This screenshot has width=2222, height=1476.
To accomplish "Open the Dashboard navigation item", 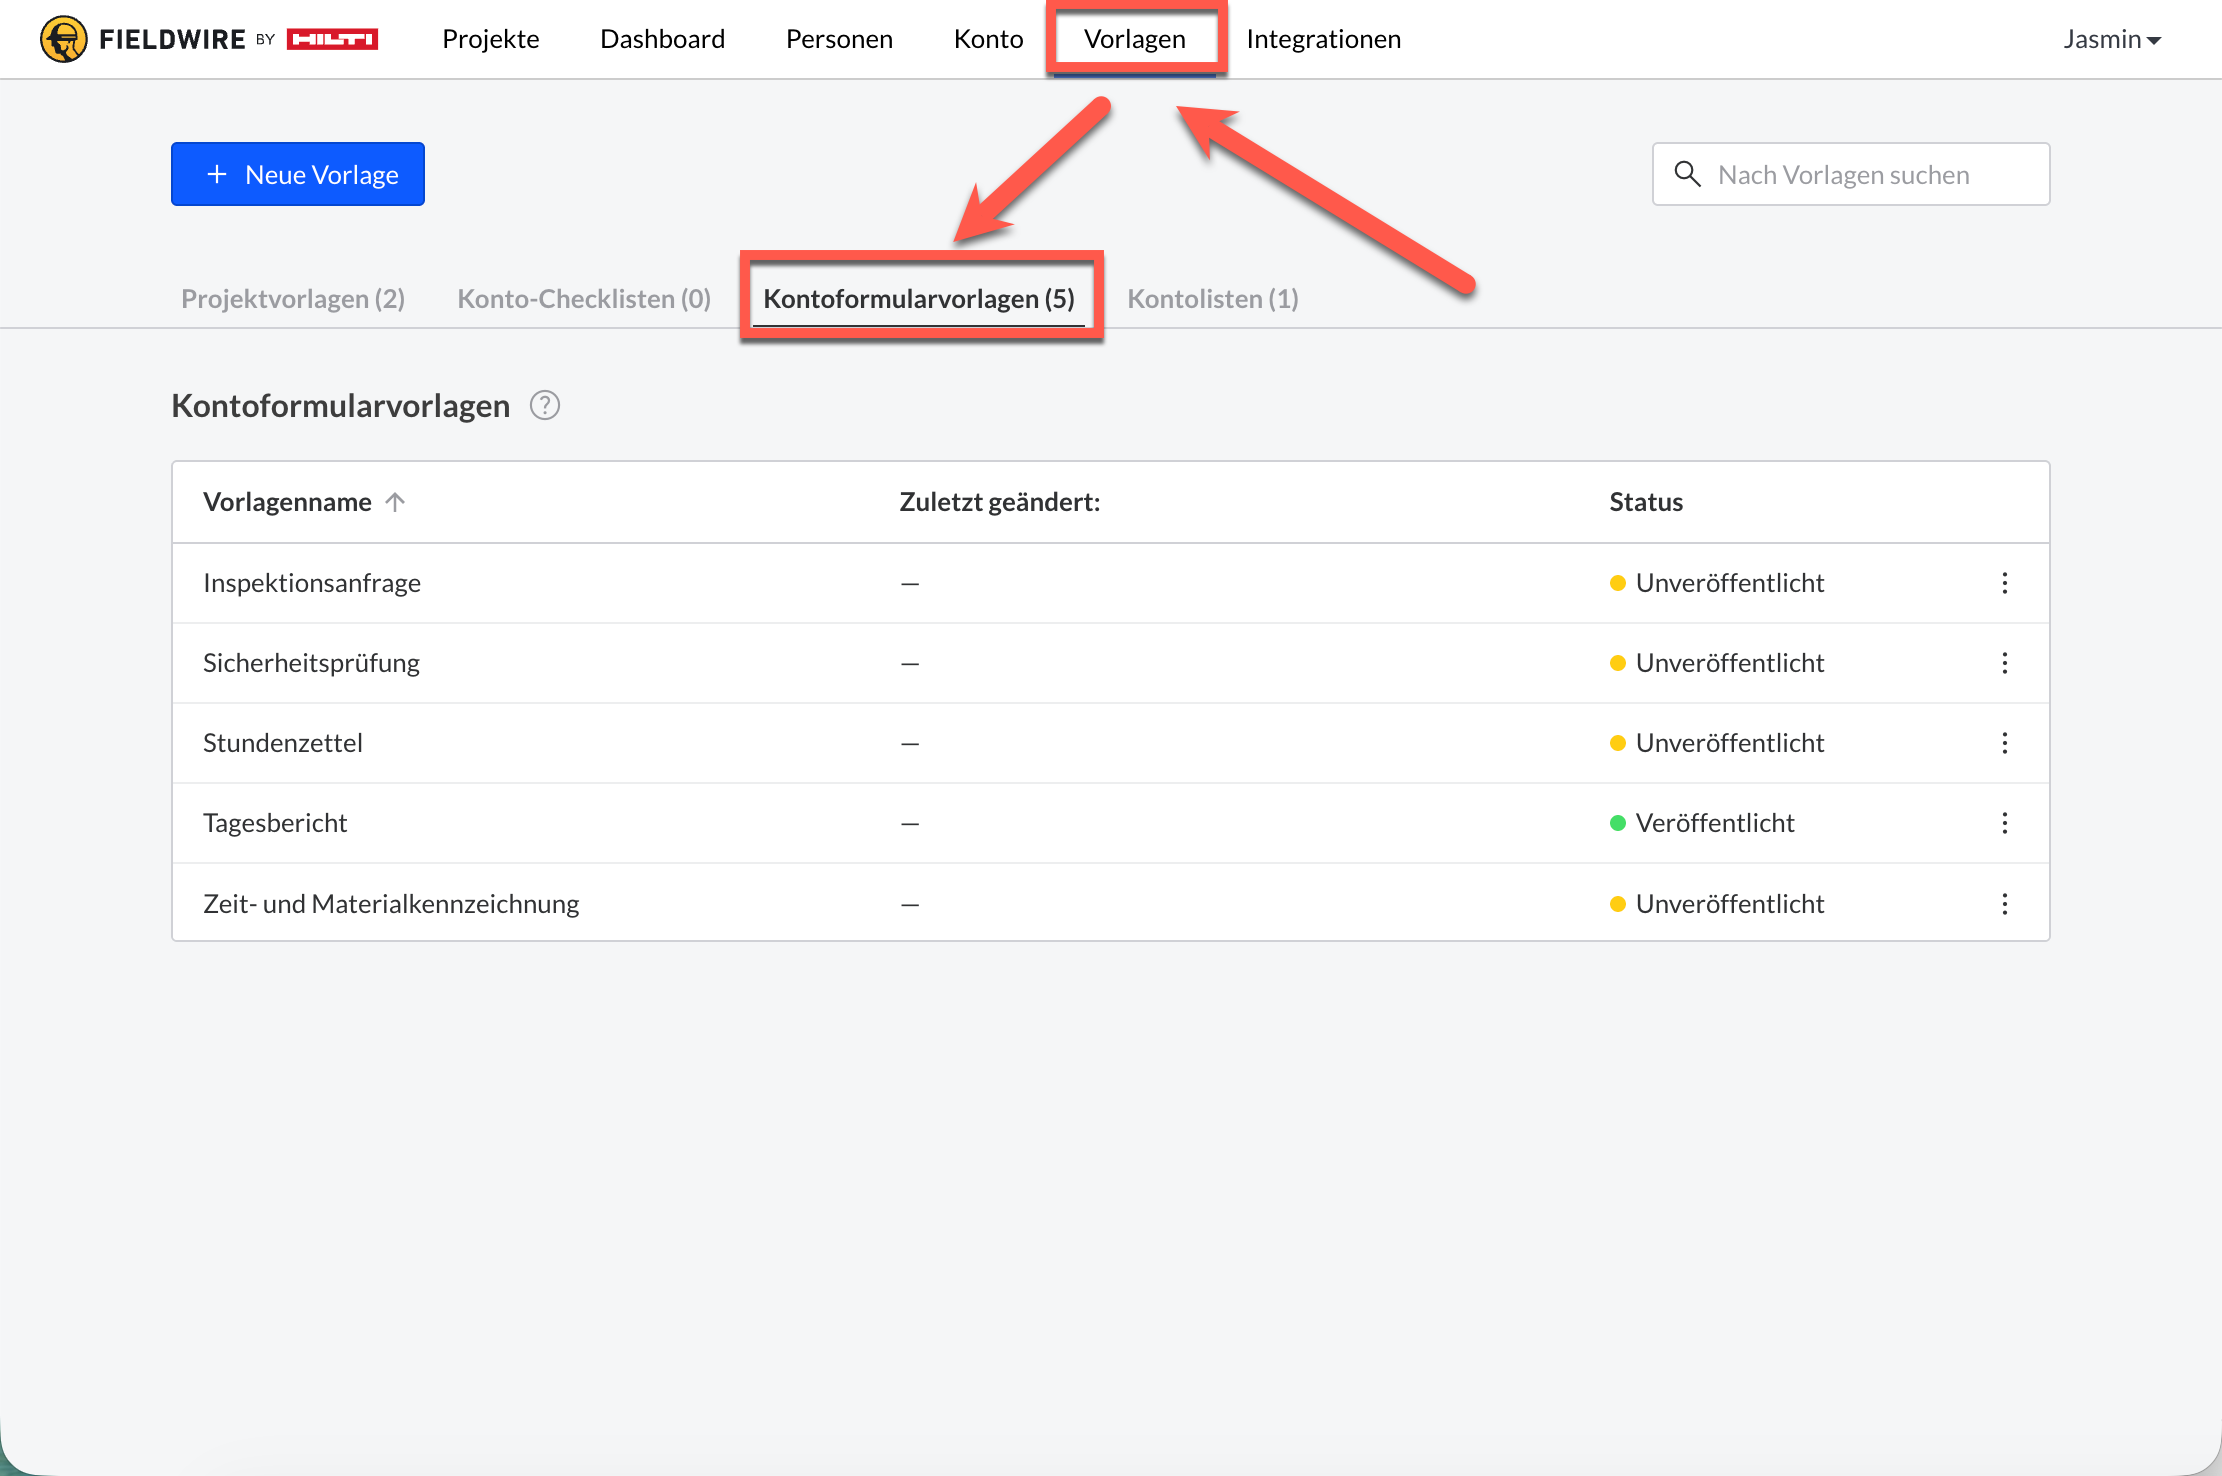I will point(662,39).
